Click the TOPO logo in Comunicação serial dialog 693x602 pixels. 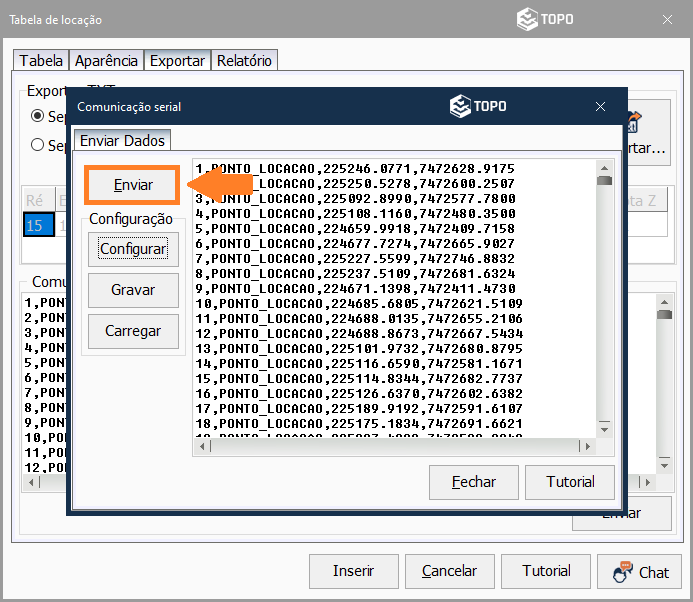(x=478, y=106)
